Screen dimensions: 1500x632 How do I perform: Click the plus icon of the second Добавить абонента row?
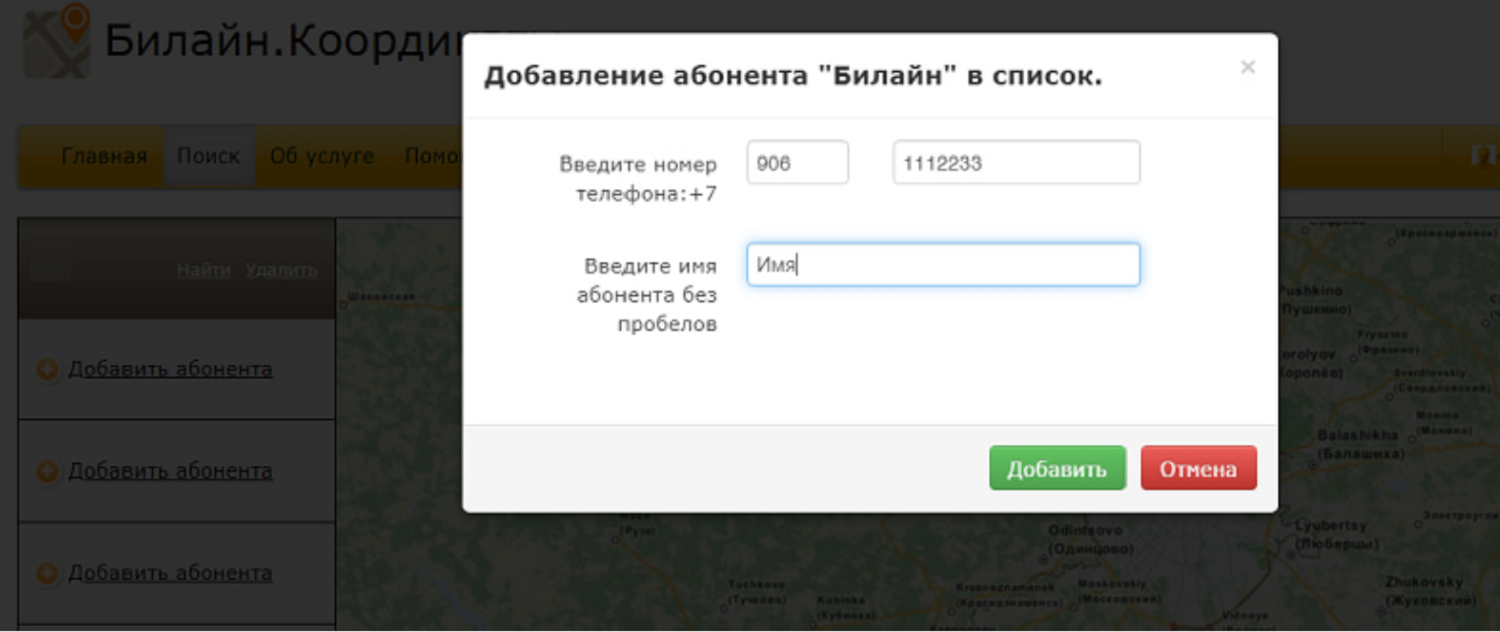47,471
